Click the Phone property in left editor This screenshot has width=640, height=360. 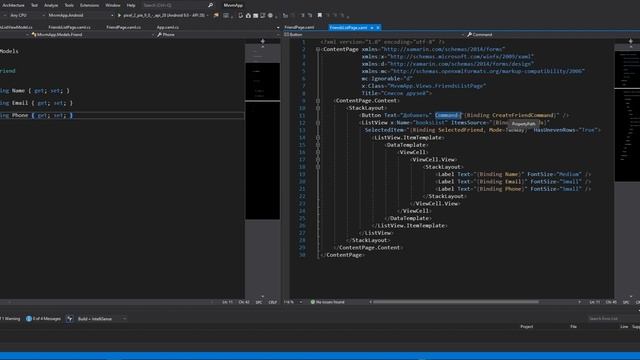click(20, 116)
